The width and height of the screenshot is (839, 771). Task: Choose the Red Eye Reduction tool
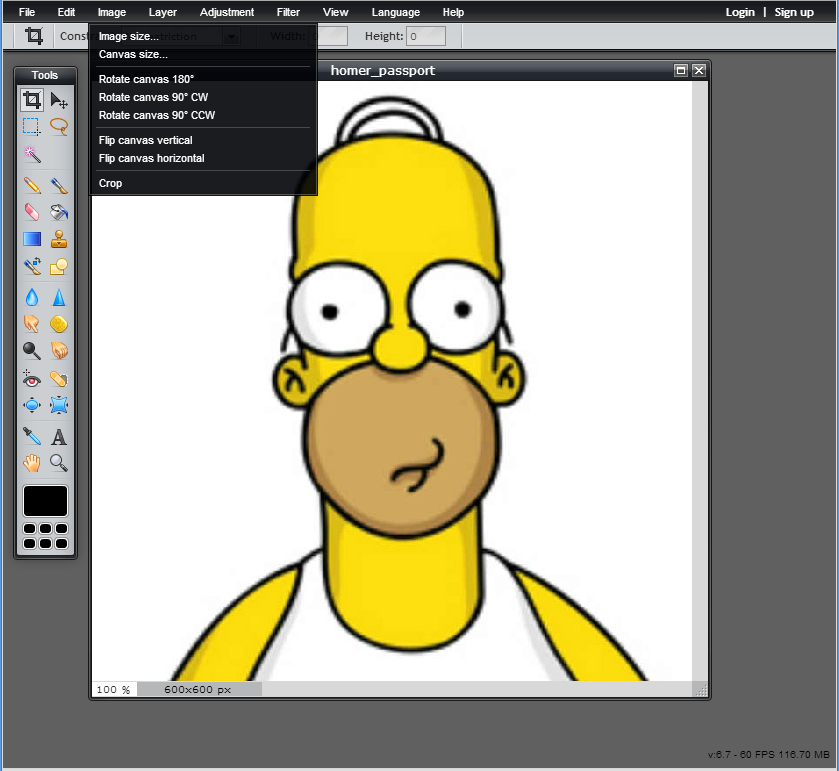point(32,378)
